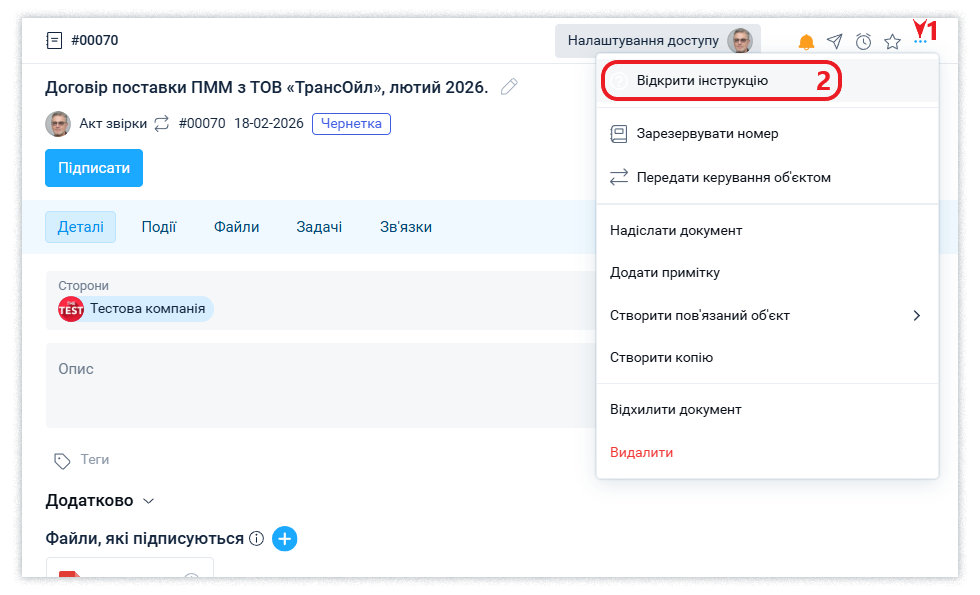Switch to the Події tab

(x=159, y=227)
